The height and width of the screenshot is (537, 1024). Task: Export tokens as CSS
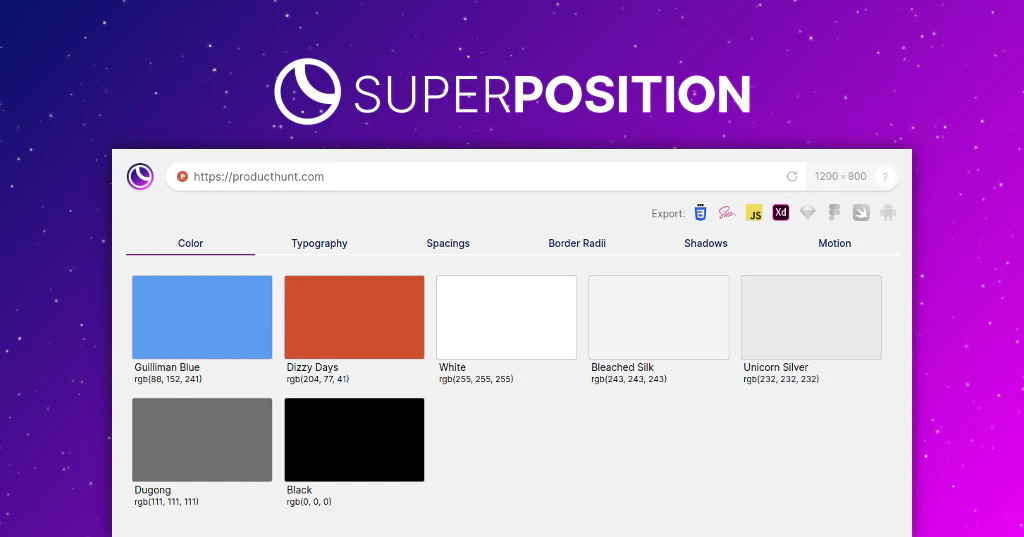tap(700, 212)
